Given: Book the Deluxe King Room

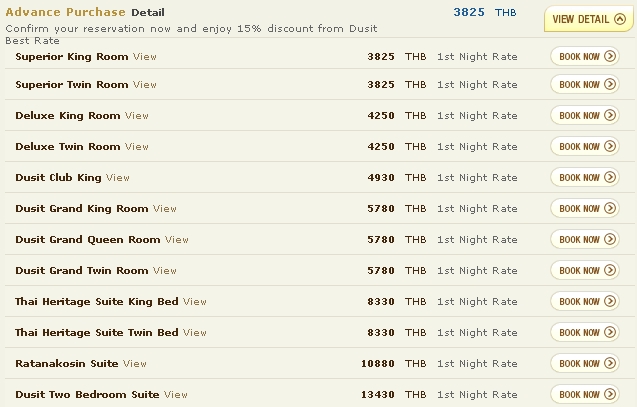Looking at the screenshot, I should 585,116.
